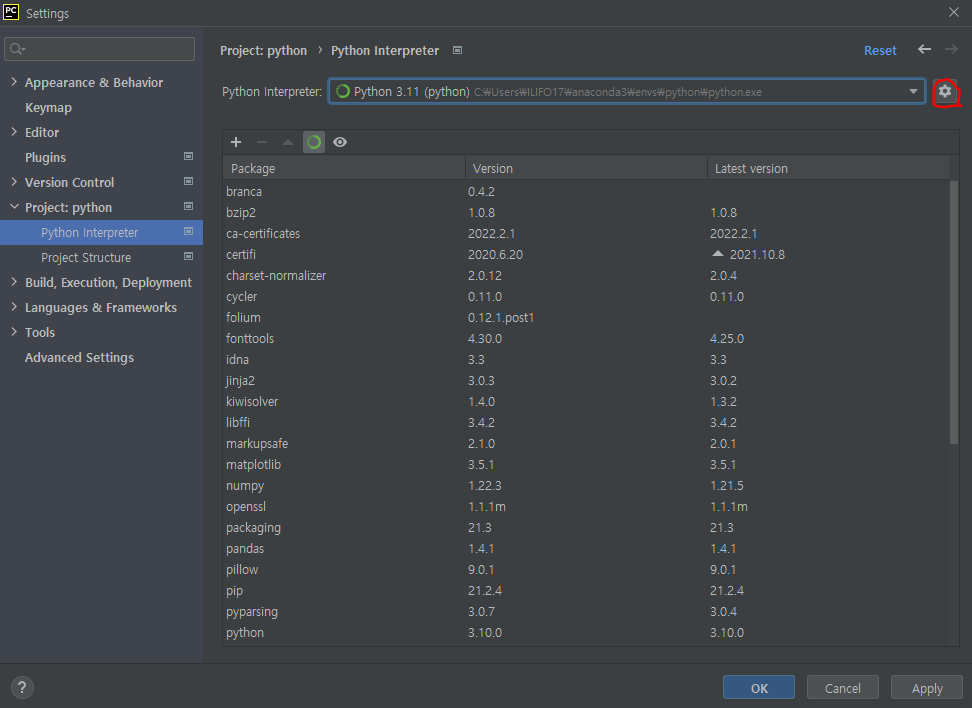
Task: Collapse the Project: python section
Action: [x=14, y=206]
